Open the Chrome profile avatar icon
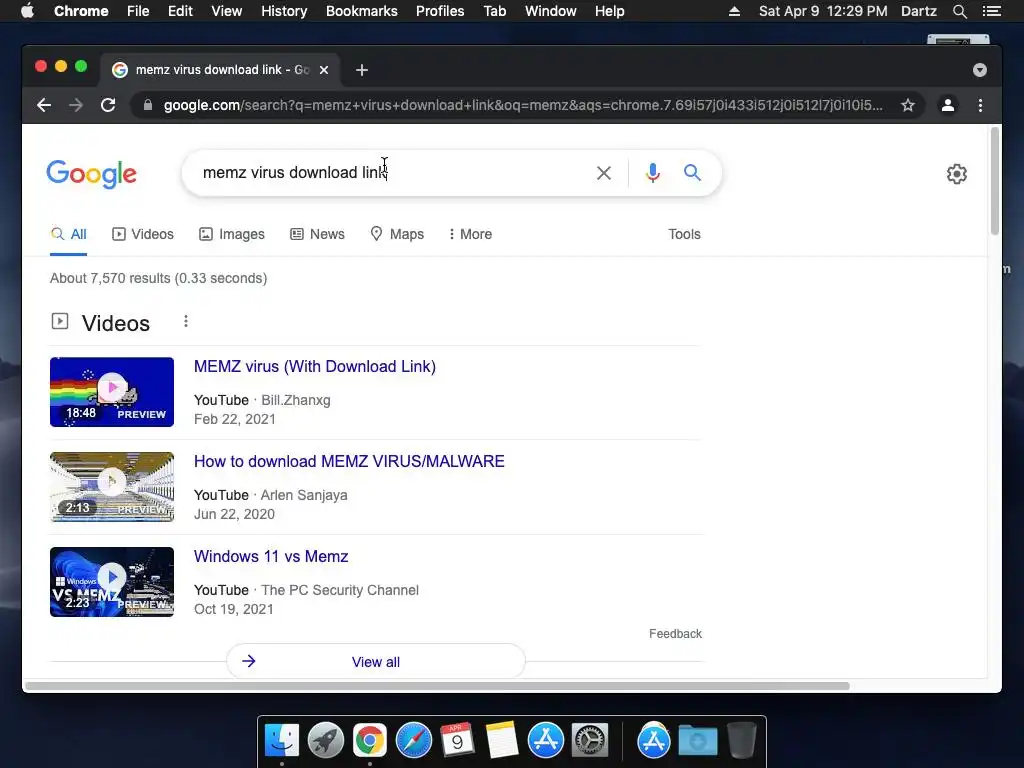 click(948, 105)
